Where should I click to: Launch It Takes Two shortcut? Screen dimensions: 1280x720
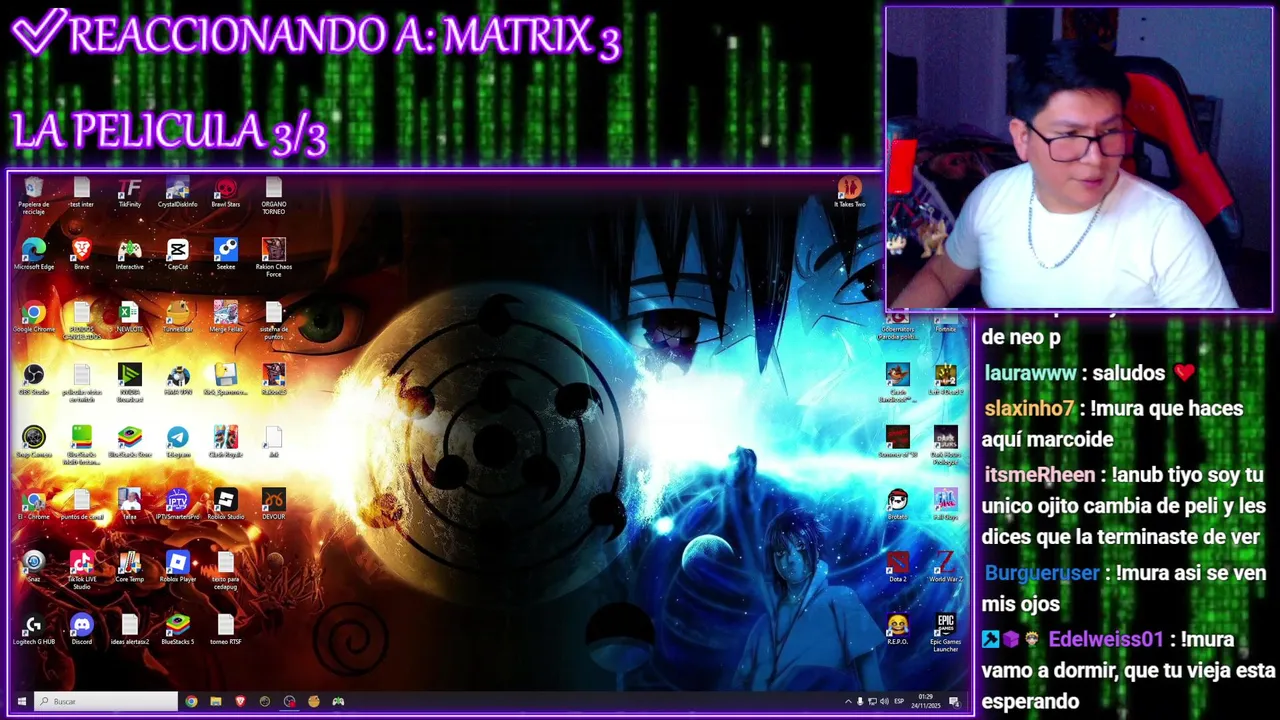(849, 193)
